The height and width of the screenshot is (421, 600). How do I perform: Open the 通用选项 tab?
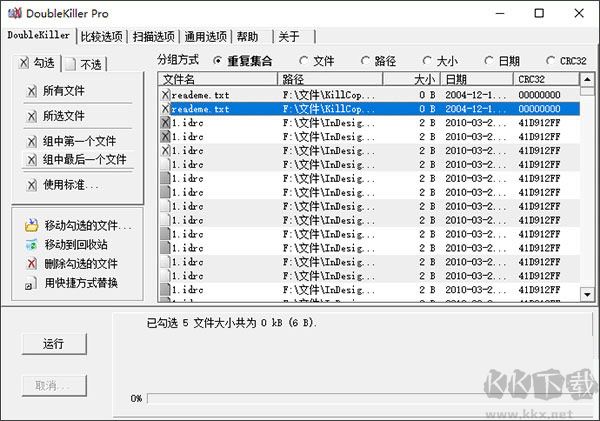tap(205, 37)
